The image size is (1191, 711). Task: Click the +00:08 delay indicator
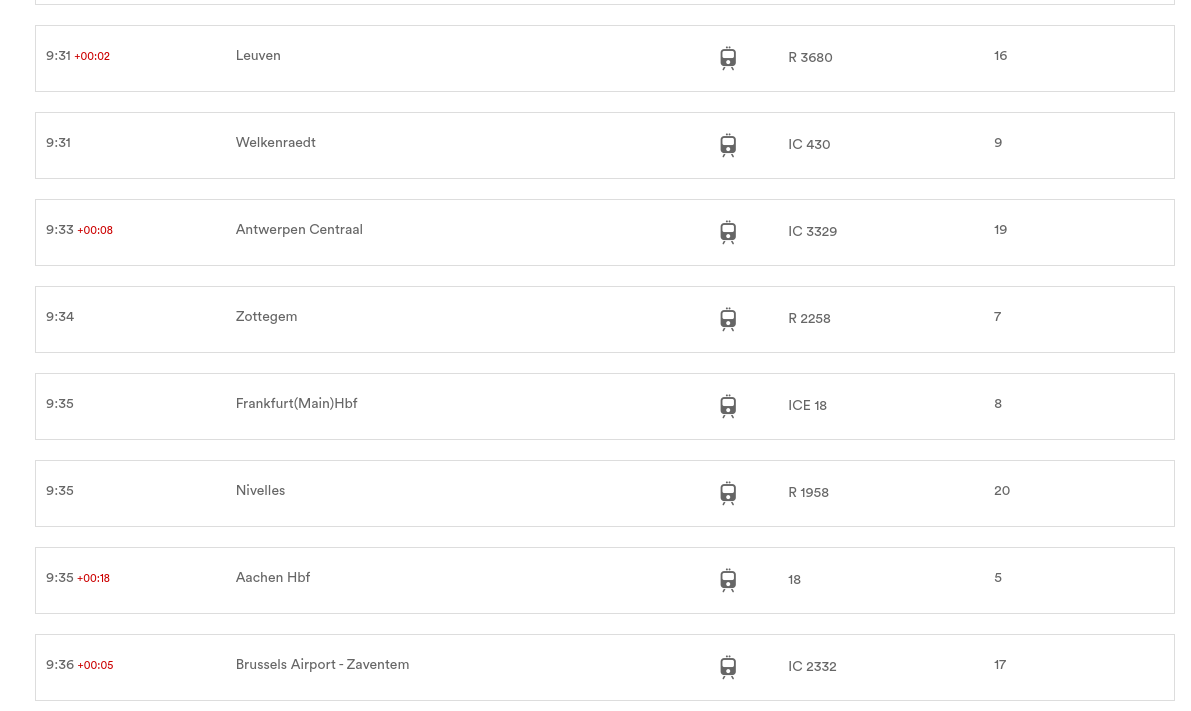[x=95, y=231]
